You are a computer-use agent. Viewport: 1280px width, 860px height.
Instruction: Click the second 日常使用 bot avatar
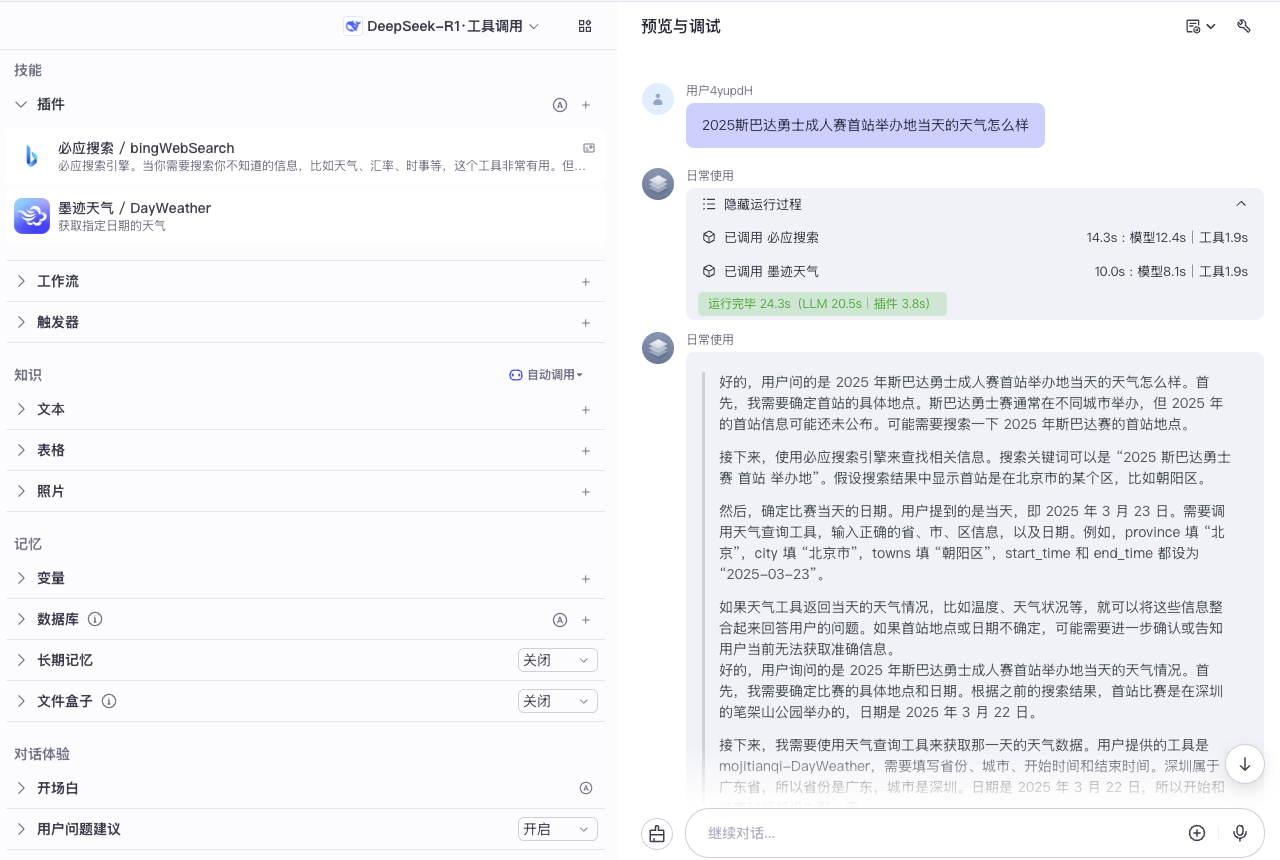(x=658, y=348)
